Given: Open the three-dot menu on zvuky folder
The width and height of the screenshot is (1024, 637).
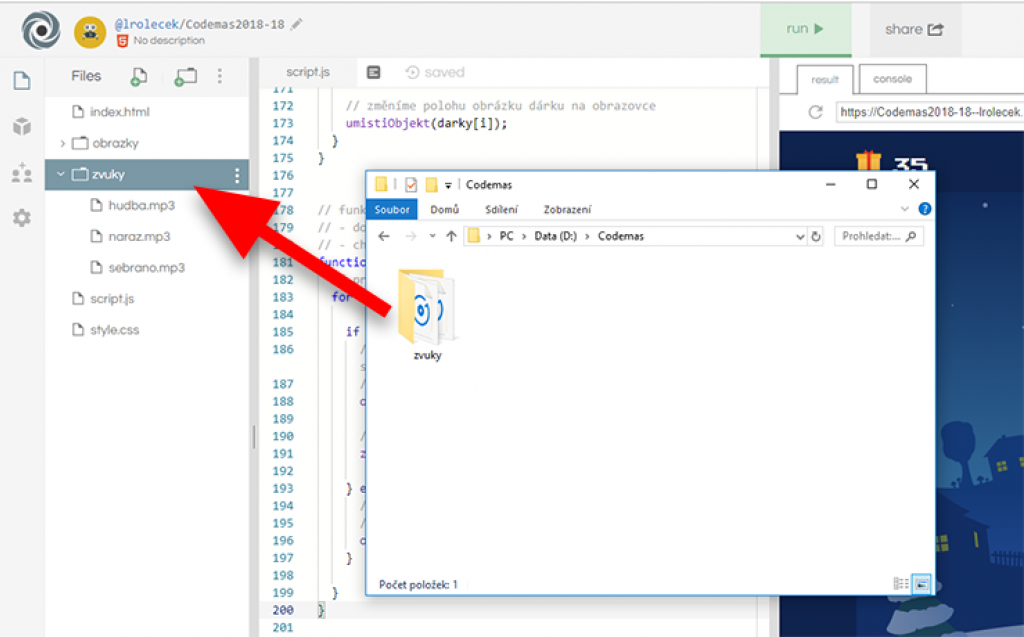Looking at the screenshot, I should pos(236,176).
